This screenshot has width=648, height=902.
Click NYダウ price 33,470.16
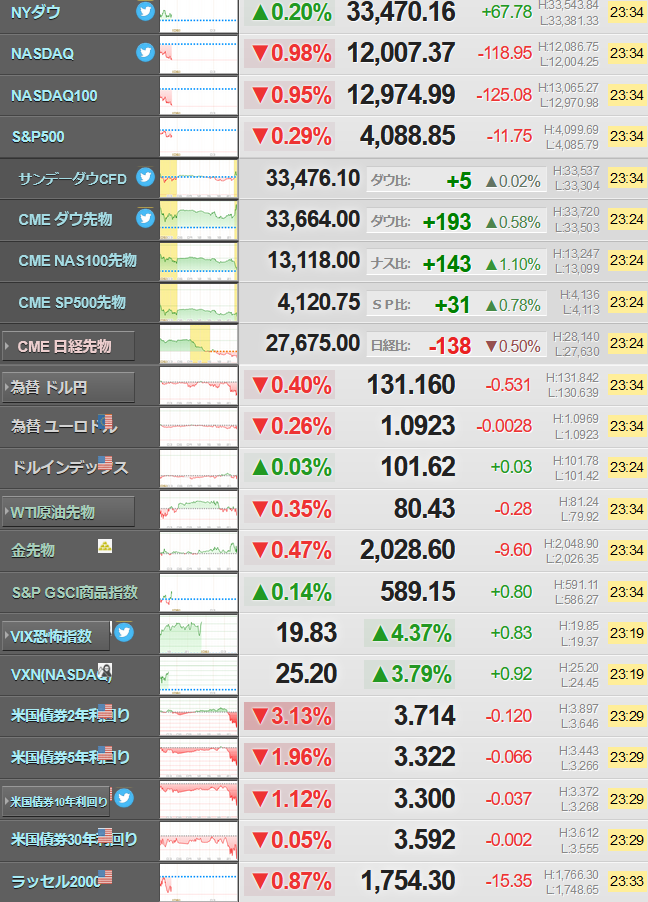click(401, 12)
